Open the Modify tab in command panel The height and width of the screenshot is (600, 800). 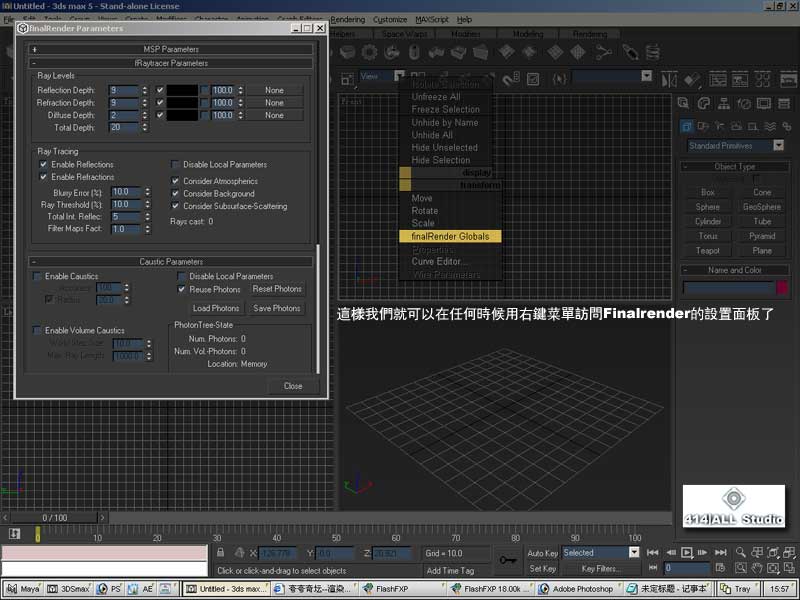point(704,104)
